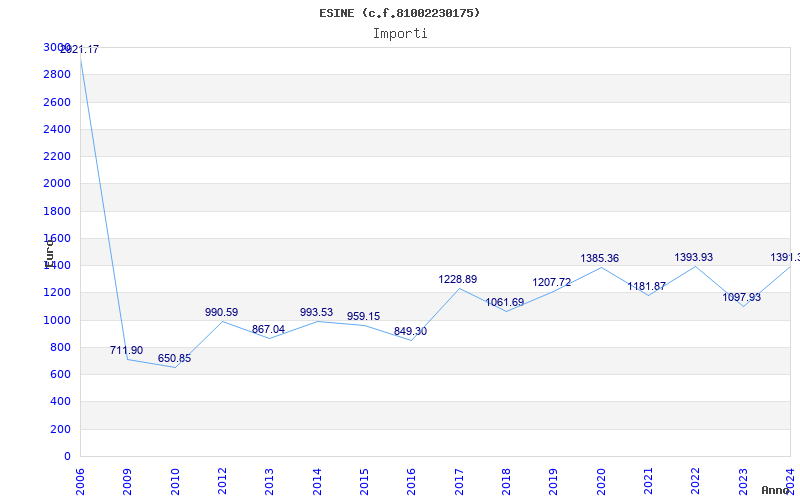Click the 2000 y-axis tick label
The width and height of the screenshot is (800, 500).
(x=57, y=184)
